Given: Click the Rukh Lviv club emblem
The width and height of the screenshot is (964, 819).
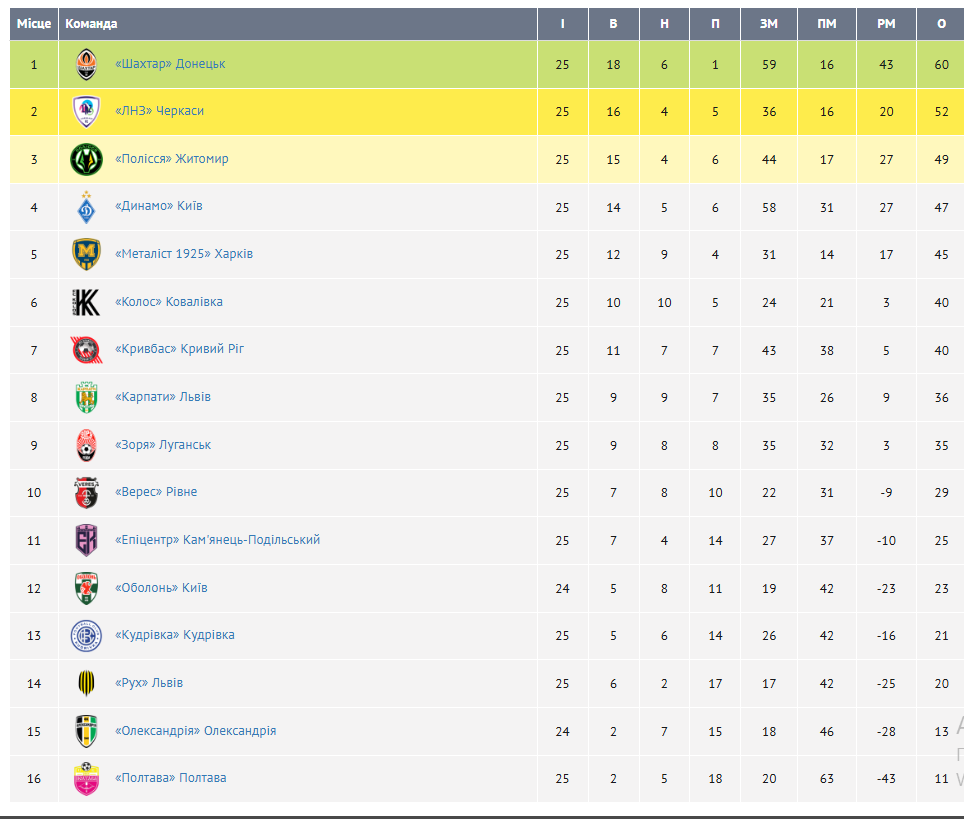Looking at the screenshot, I should tap(87, 683).
